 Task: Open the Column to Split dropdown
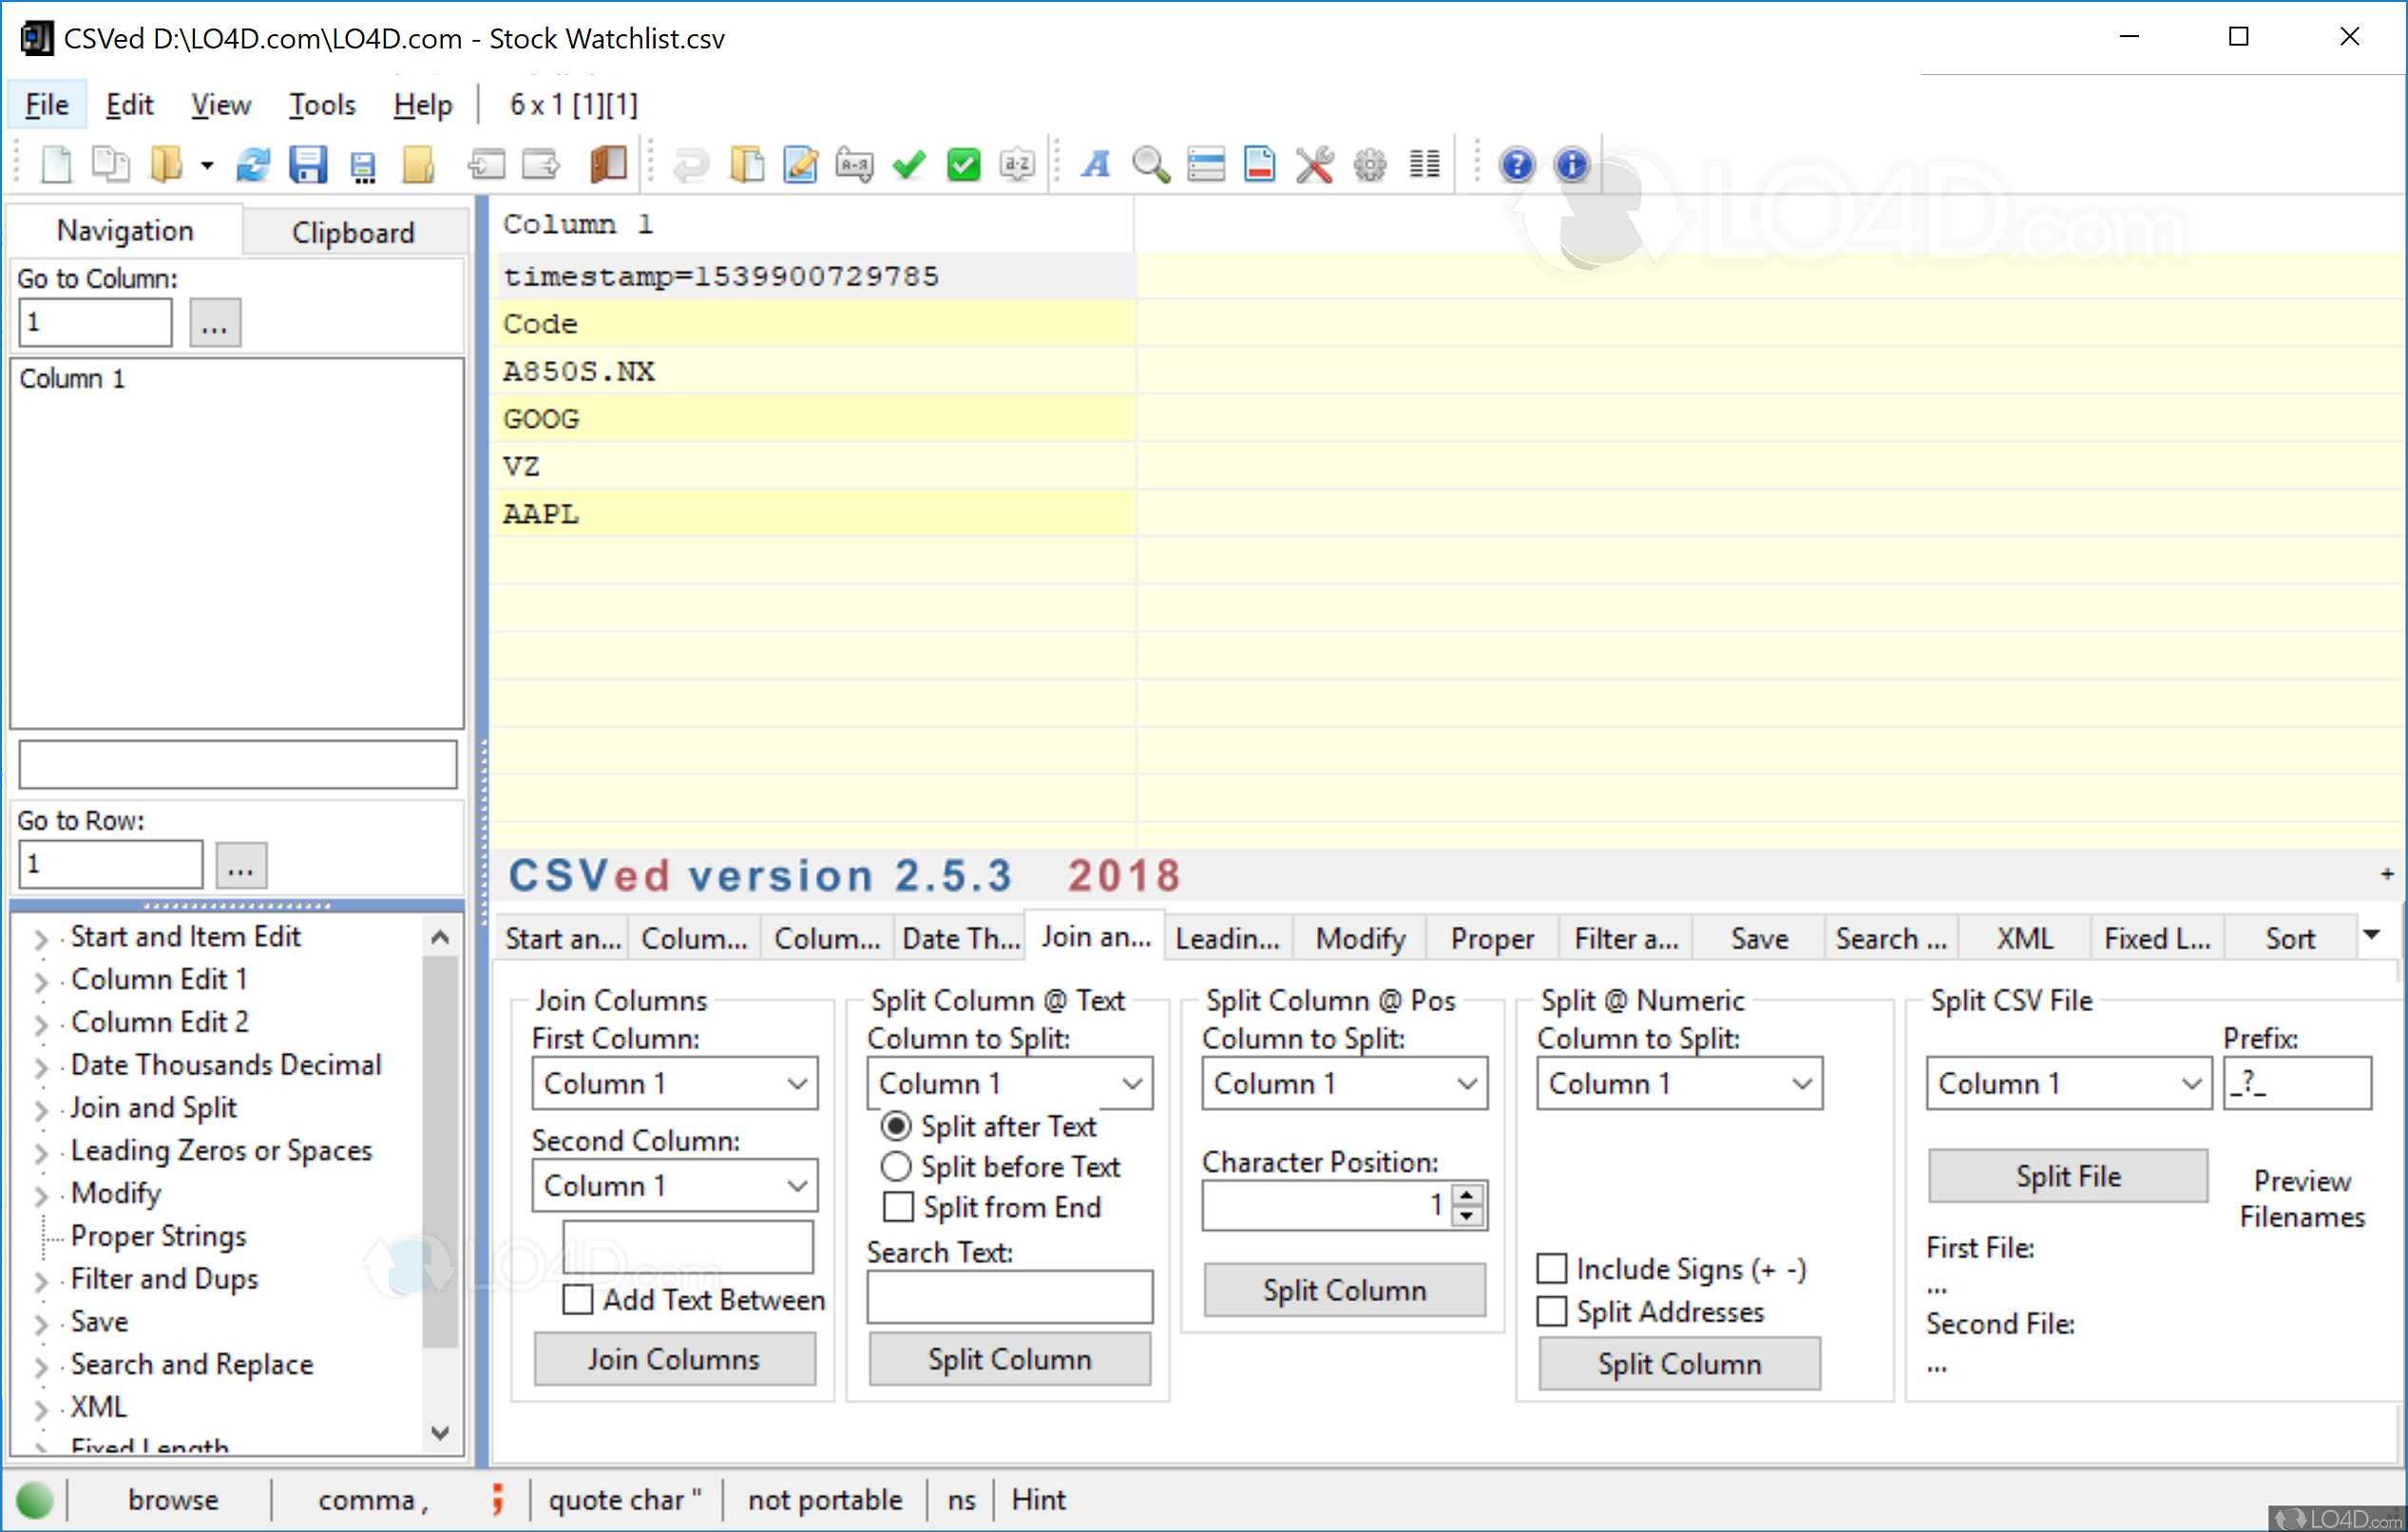click(1009, 1083)
